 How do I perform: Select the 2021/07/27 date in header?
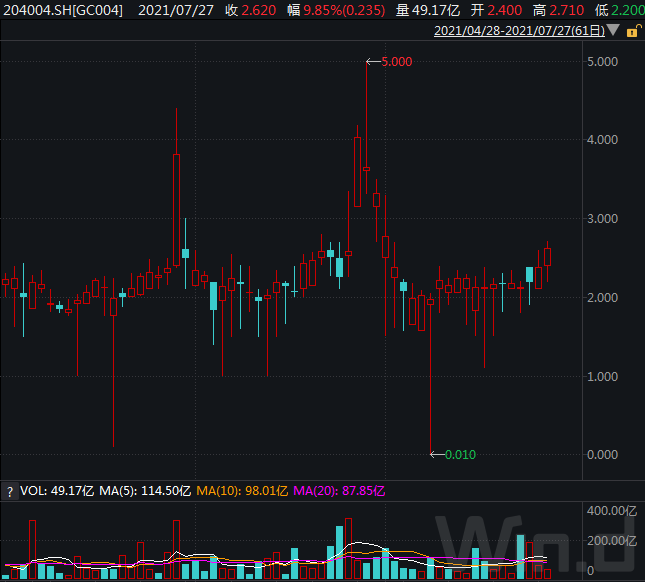[x=176, y=10]
